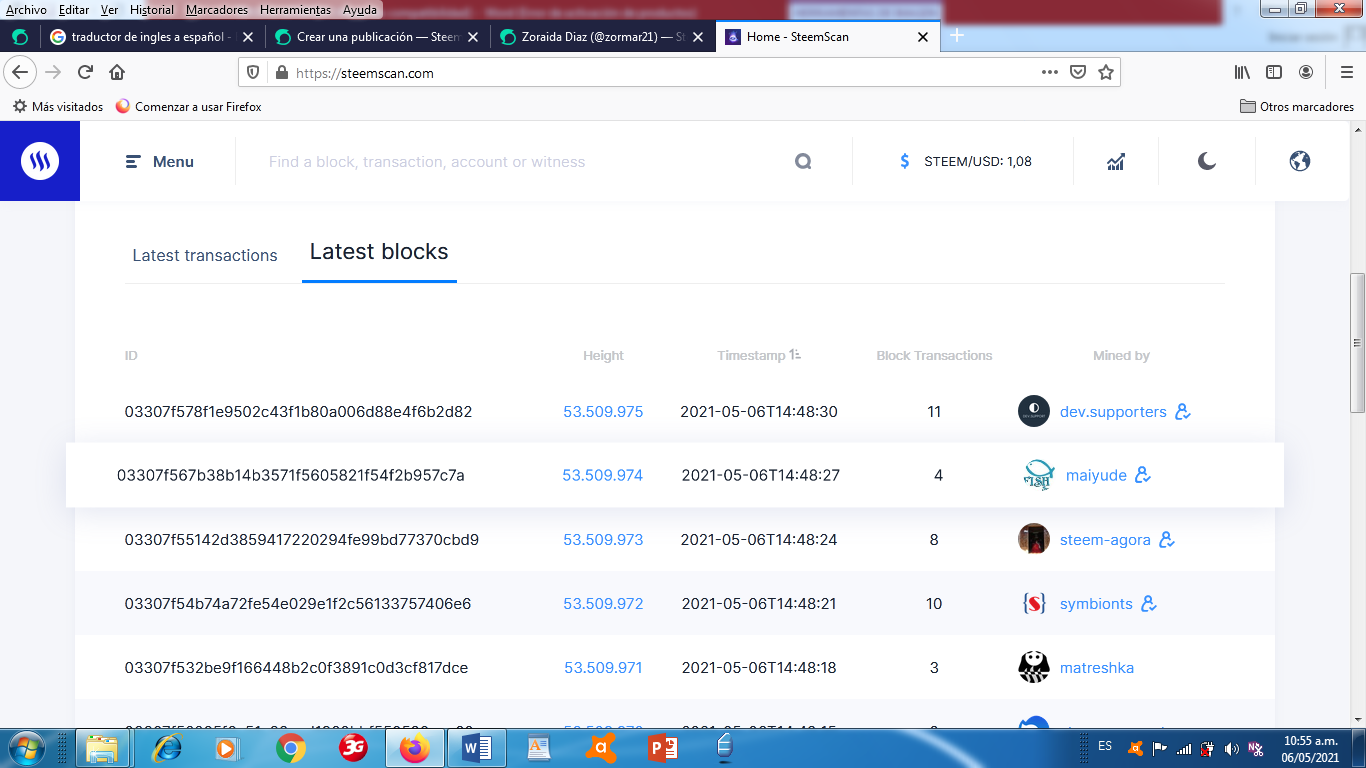Open Firefox account icon

tap(1306, 72)
